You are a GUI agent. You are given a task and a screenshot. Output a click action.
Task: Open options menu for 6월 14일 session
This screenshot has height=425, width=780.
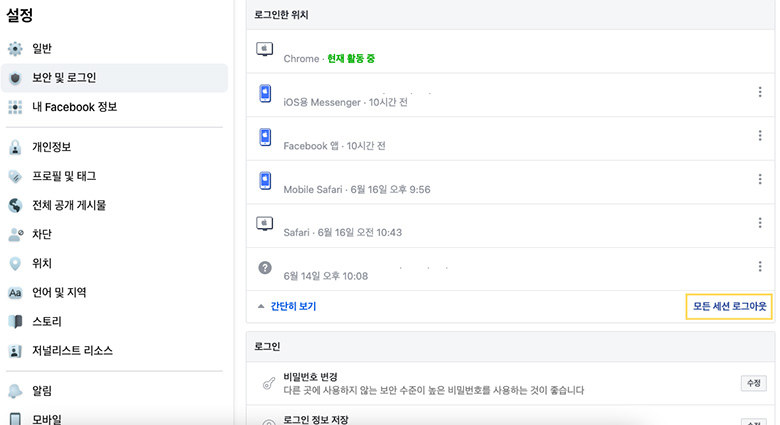pos(760,267)
